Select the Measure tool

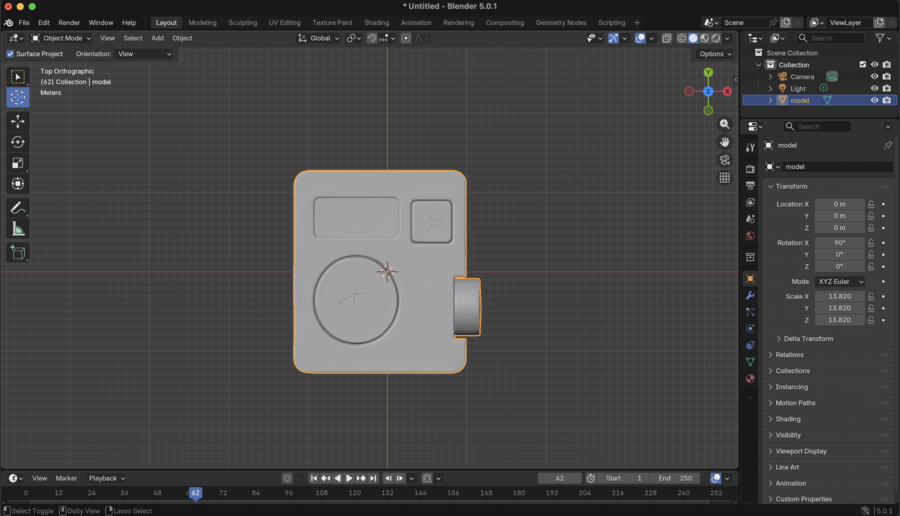(18, 230)
